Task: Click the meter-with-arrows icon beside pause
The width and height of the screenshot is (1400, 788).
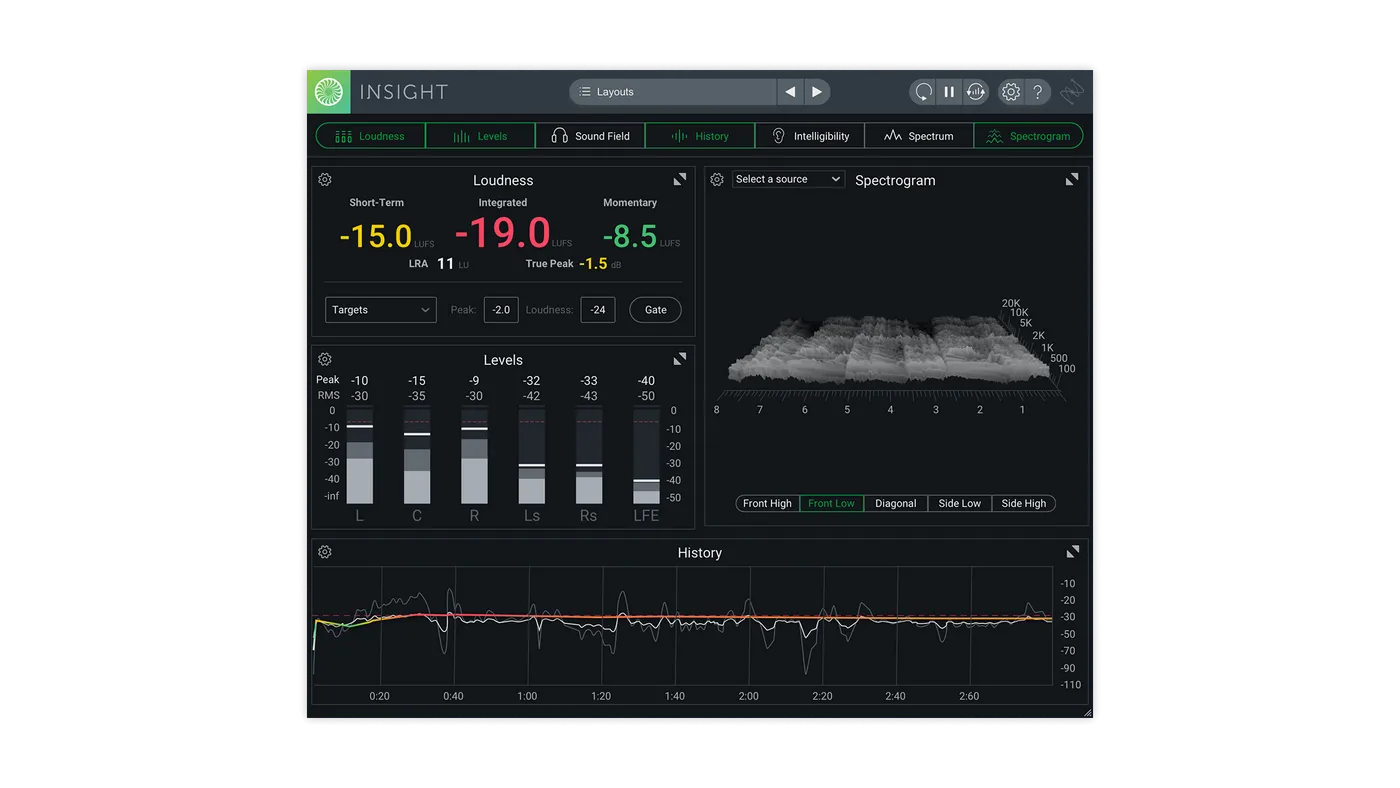Action: 976,92
